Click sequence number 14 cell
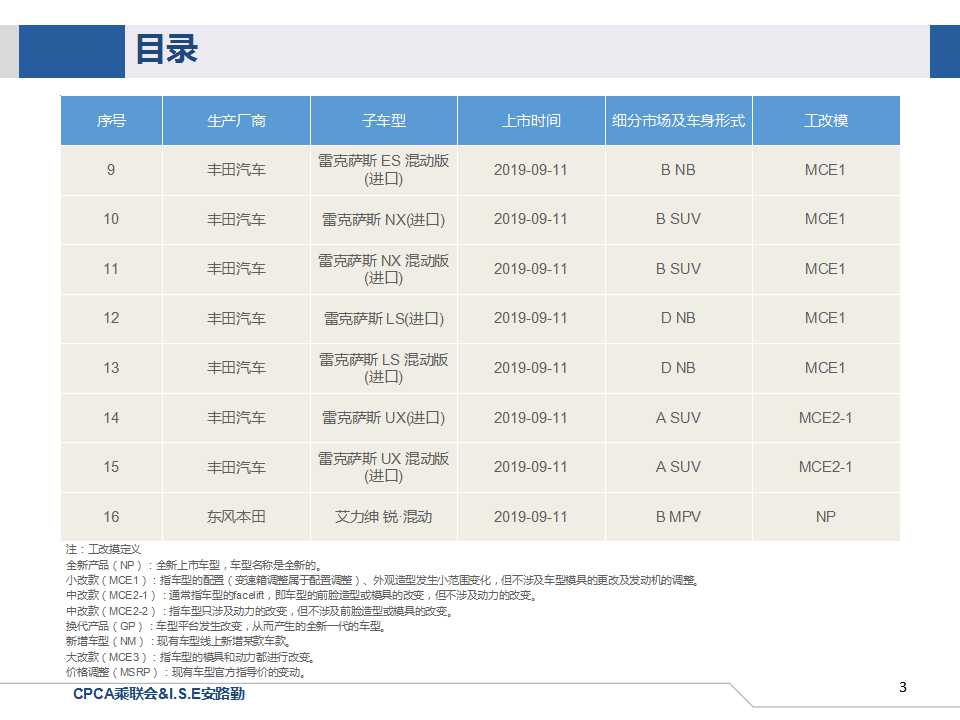This screenshot has height=720, width=960. click(111, 418)
